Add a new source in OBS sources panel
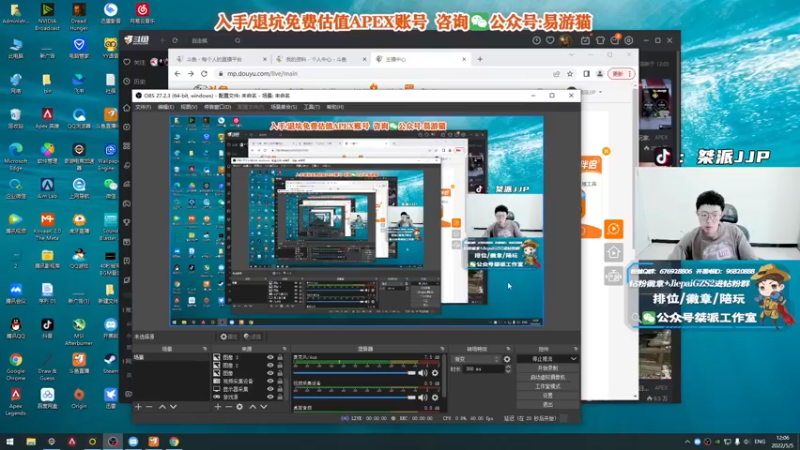 (x=218, y=407)
